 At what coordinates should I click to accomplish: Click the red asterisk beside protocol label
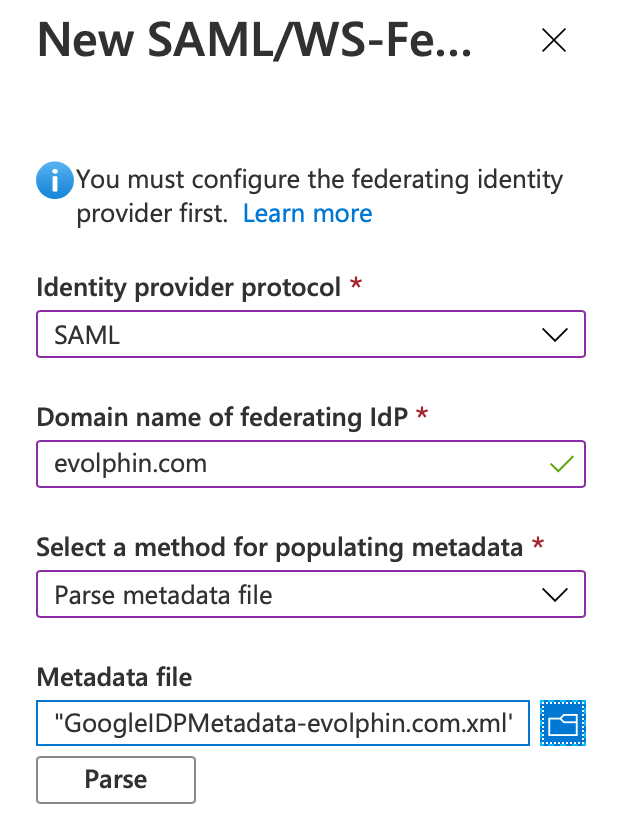356,283
